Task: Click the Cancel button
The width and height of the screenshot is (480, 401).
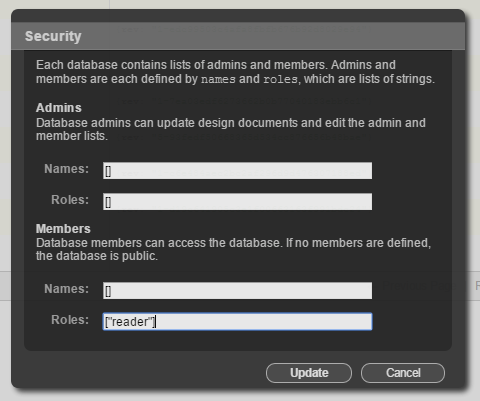Action: tap(403, 373)
